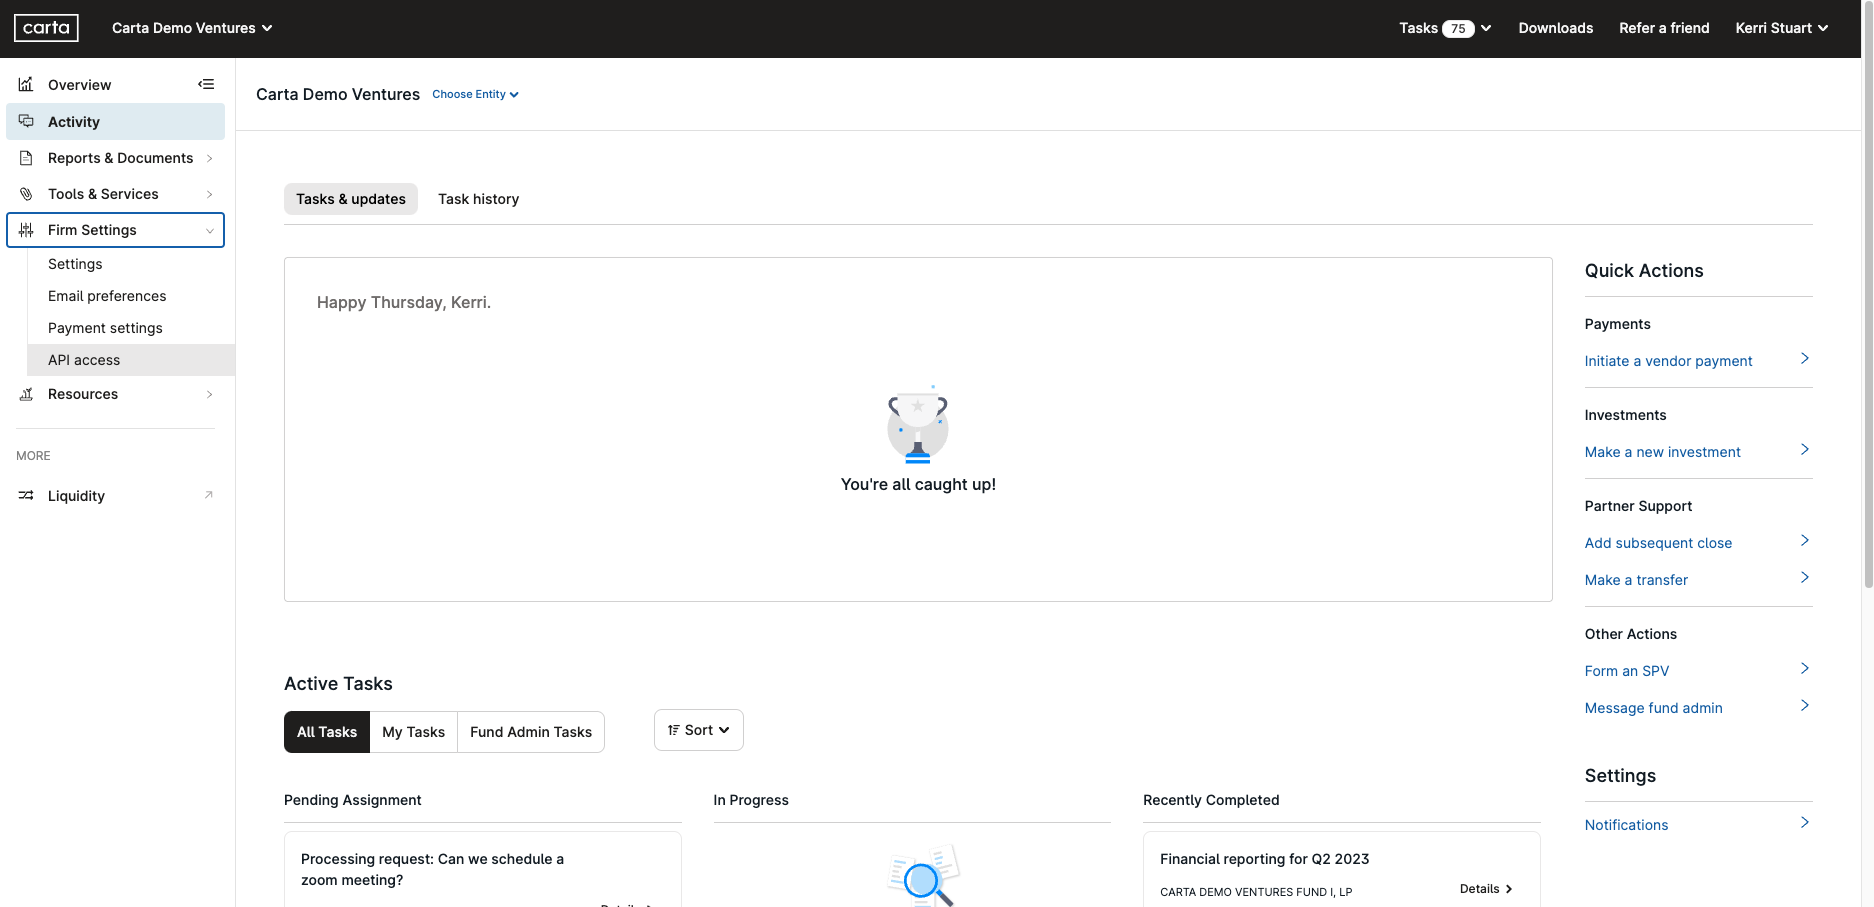Open the zoom meeting processing request card
The width and height of the screenshot is (1874, 907).
pos(483,869)
